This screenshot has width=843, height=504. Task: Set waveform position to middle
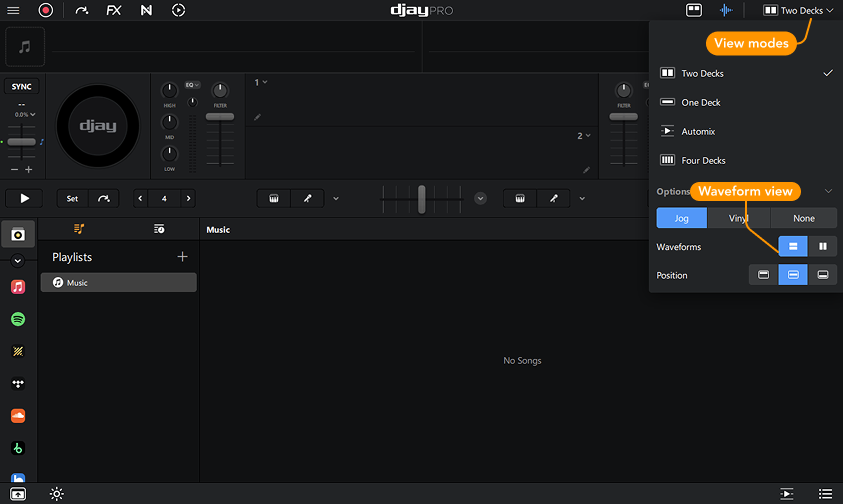(x=793, y=275)
